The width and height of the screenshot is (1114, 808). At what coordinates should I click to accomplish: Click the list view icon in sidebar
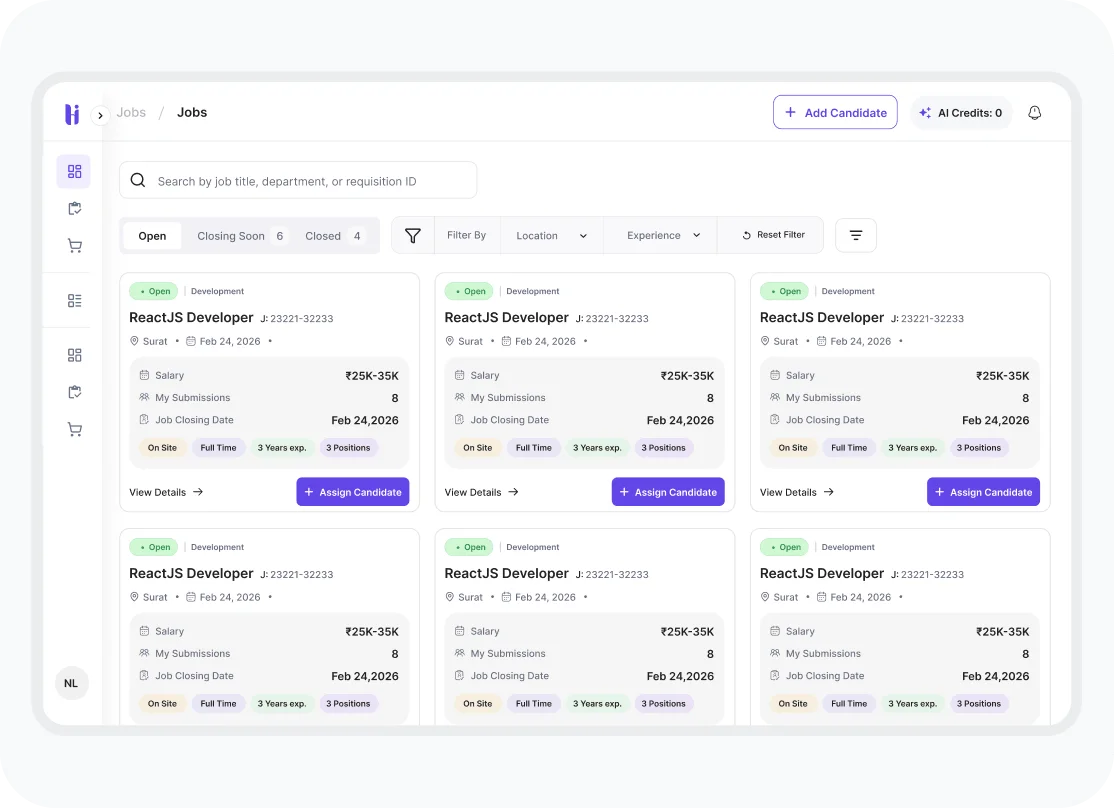click(x=74, y=301)
